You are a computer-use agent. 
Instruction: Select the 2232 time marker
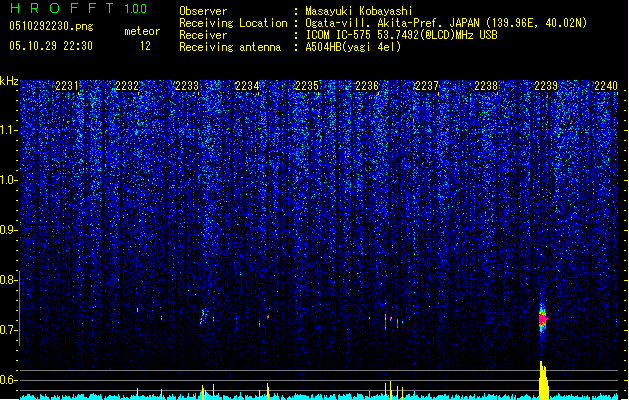(x=127, y=86)
